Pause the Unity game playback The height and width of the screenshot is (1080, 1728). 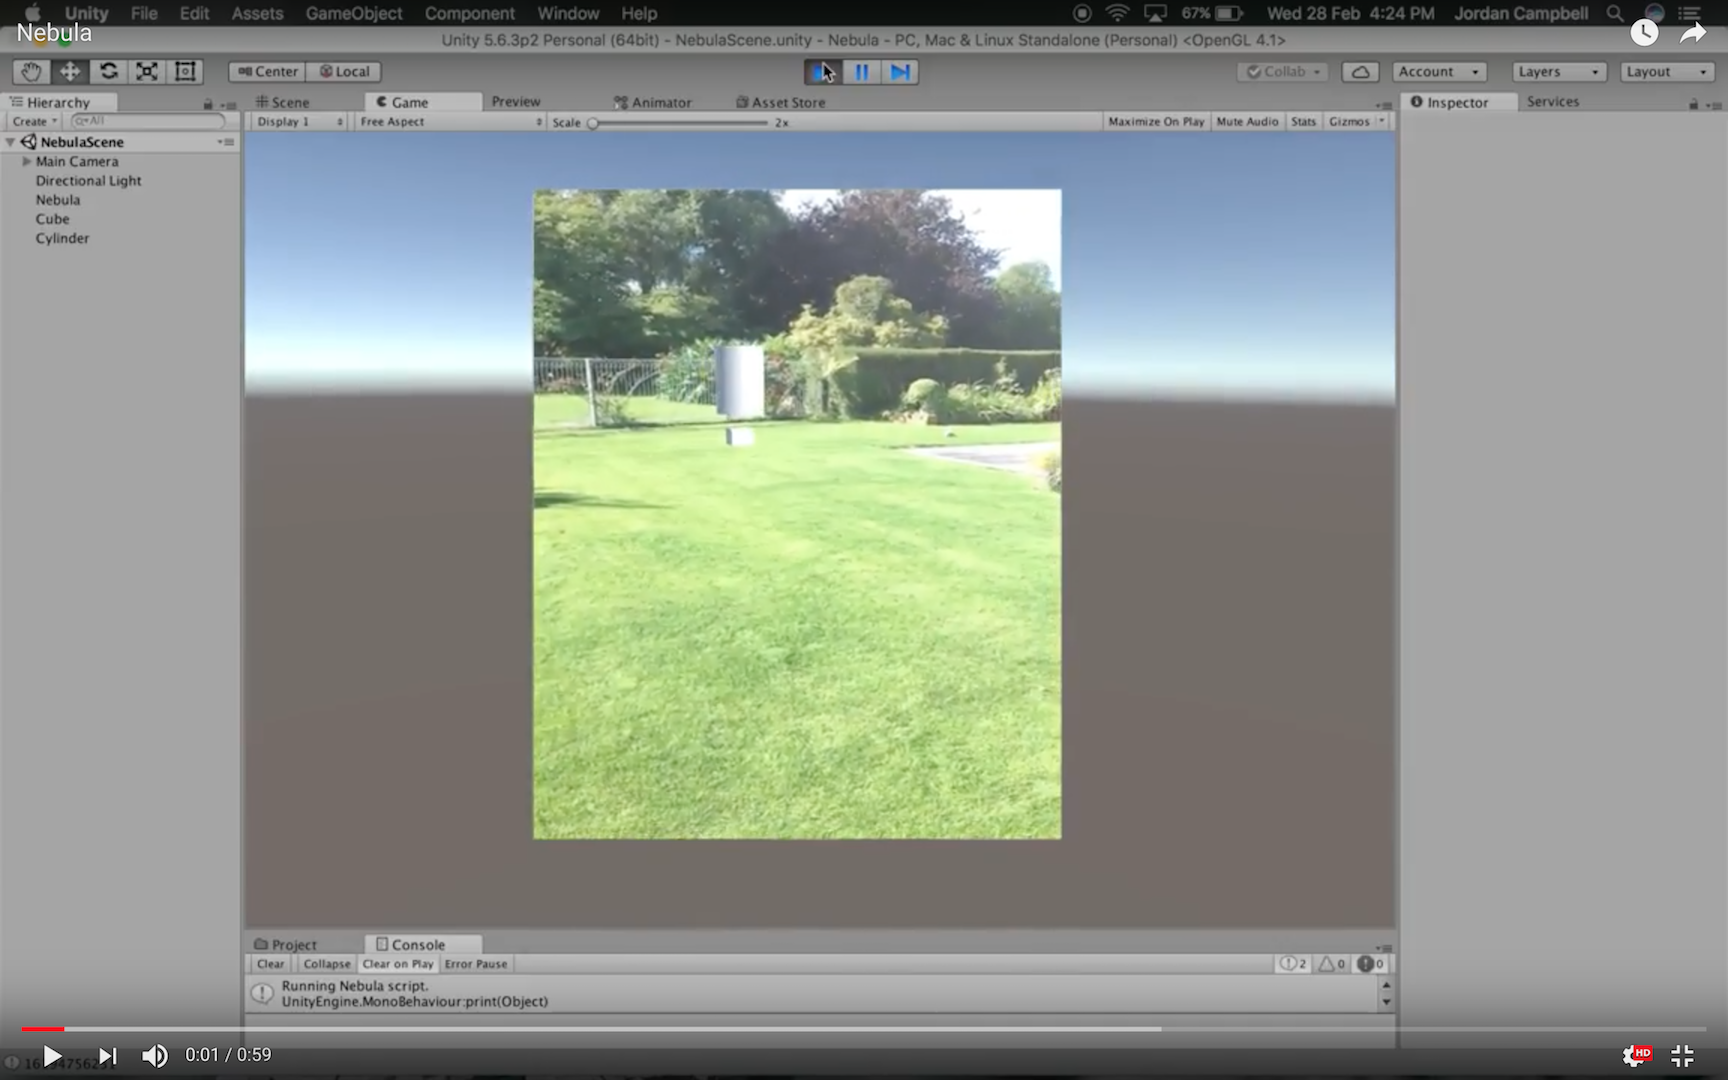pos(861,72)
